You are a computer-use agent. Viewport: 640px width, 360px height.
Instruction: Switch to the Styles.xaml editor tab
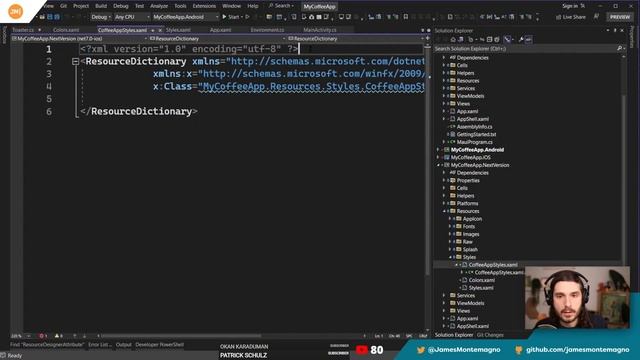pos(178,30)
